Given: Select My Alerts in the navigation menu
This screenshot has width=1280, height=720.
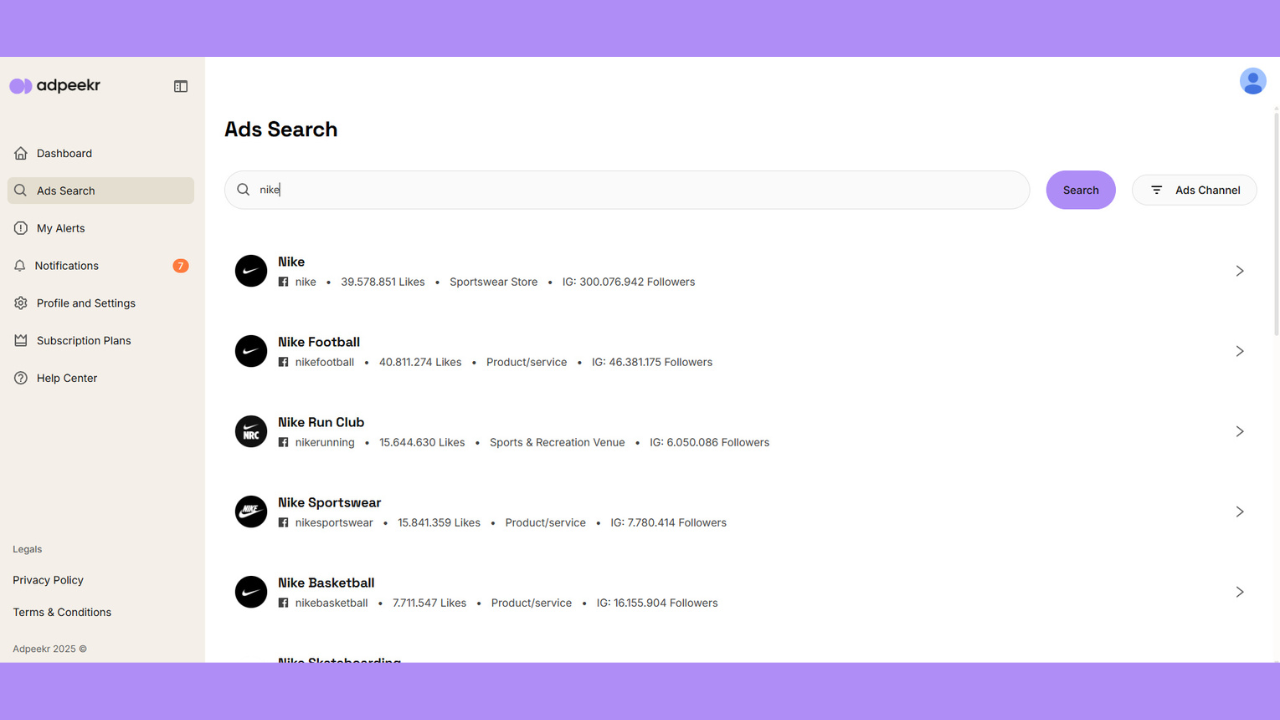Looking at the screenshot, I should pos(59,228).
